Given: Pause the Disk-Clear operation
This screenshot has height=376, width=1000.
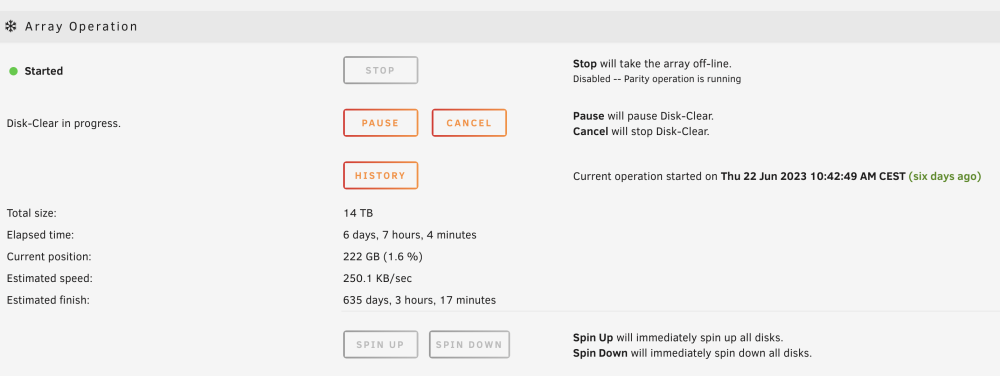Looking at the screenshot, I should (380, 123).
